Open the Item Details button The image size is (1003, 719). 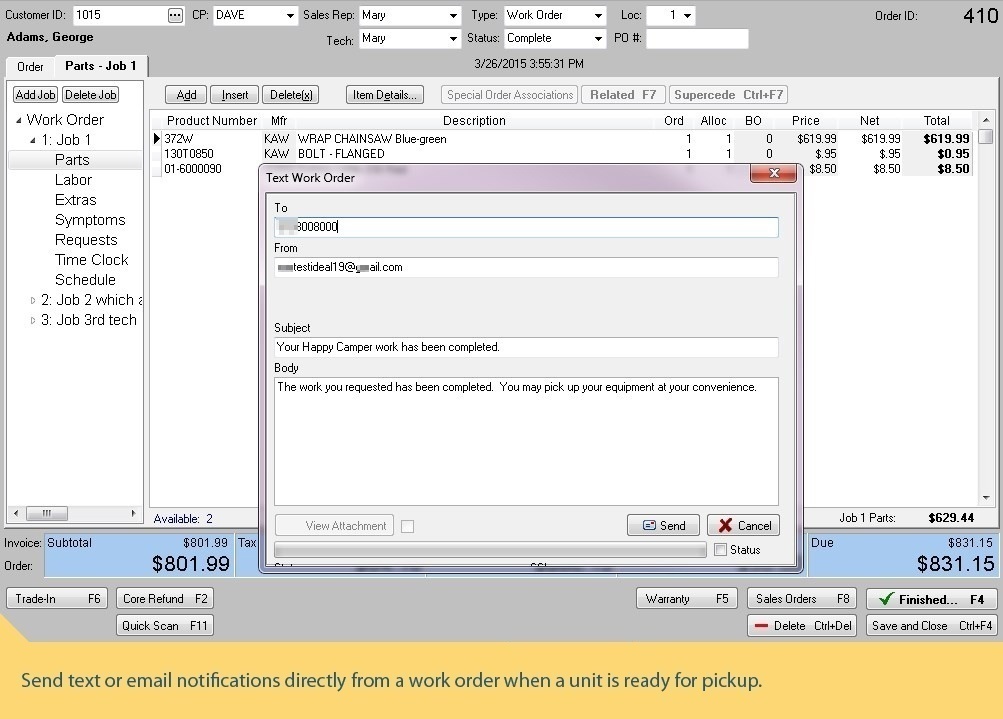[x=385, y=95]
